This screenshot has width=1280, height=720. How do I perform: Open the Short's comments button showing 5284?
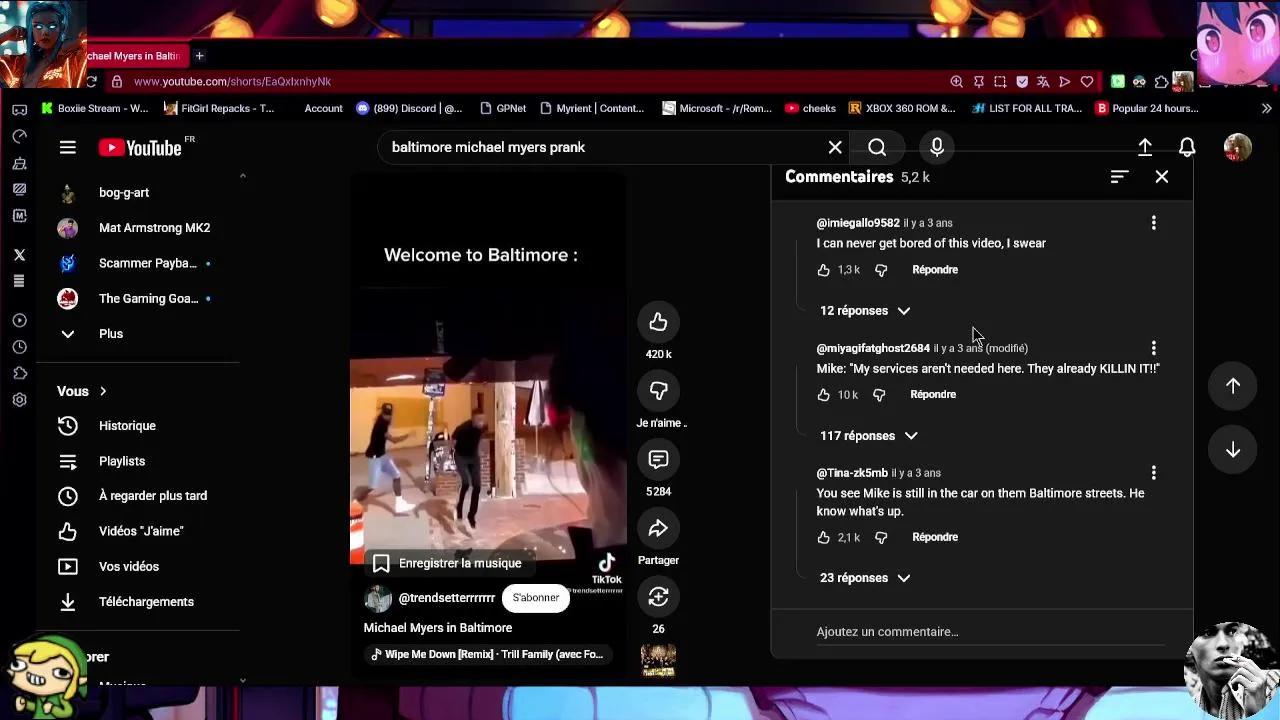[x=658, y=460]
